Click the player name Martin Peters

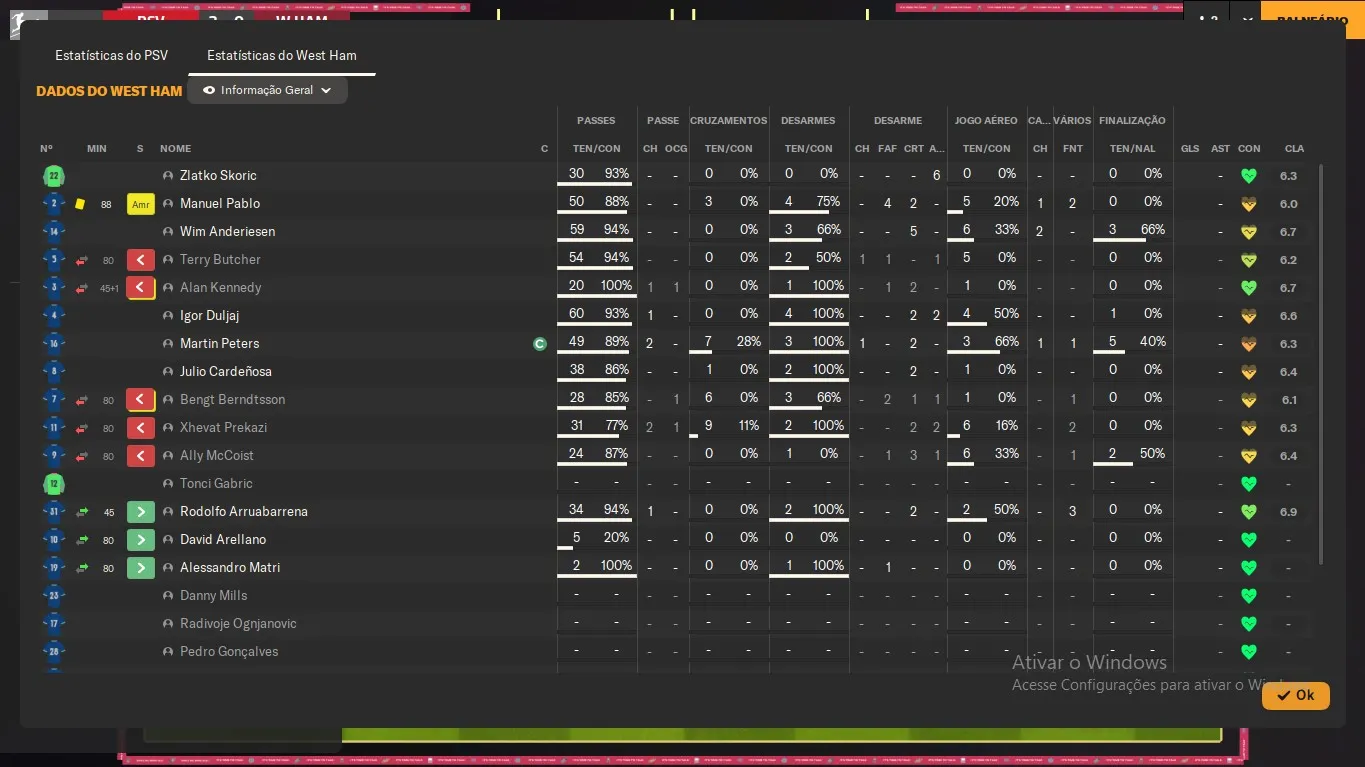click(x=219, y=344)
